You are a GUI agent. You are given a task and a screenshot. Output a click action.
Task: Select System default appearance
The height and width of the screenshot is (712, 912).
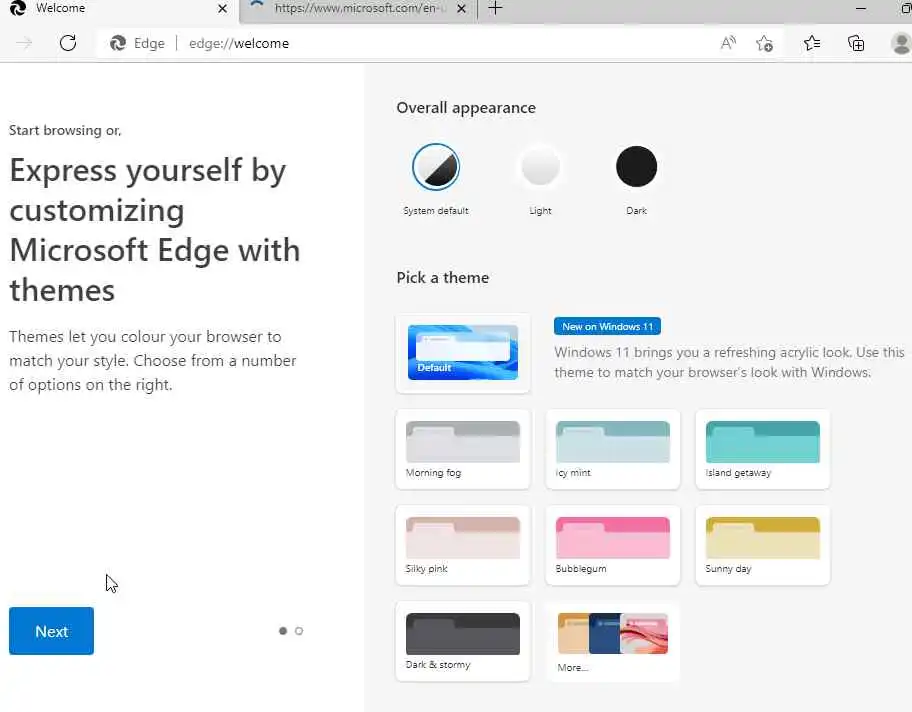(436, 167)
